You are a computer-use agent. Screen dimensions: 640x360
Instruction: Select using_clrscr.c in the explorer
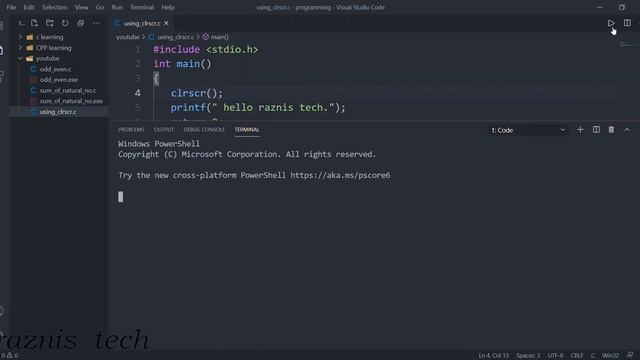[x=59, y=111]
